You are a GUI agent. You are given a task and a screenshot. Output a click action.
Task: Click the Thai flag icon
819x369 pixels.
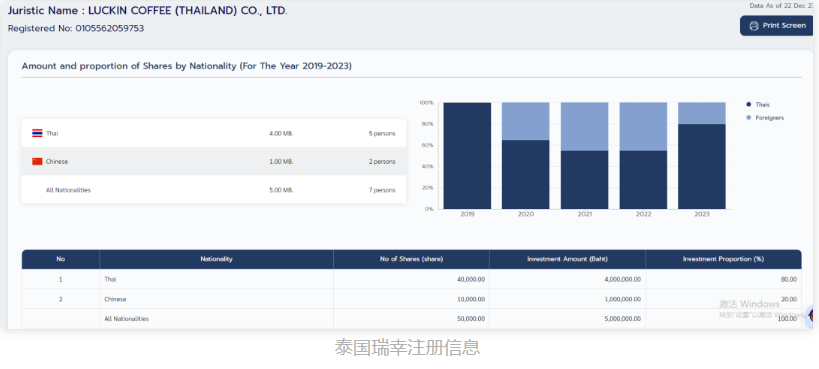(x=37, y=133)
